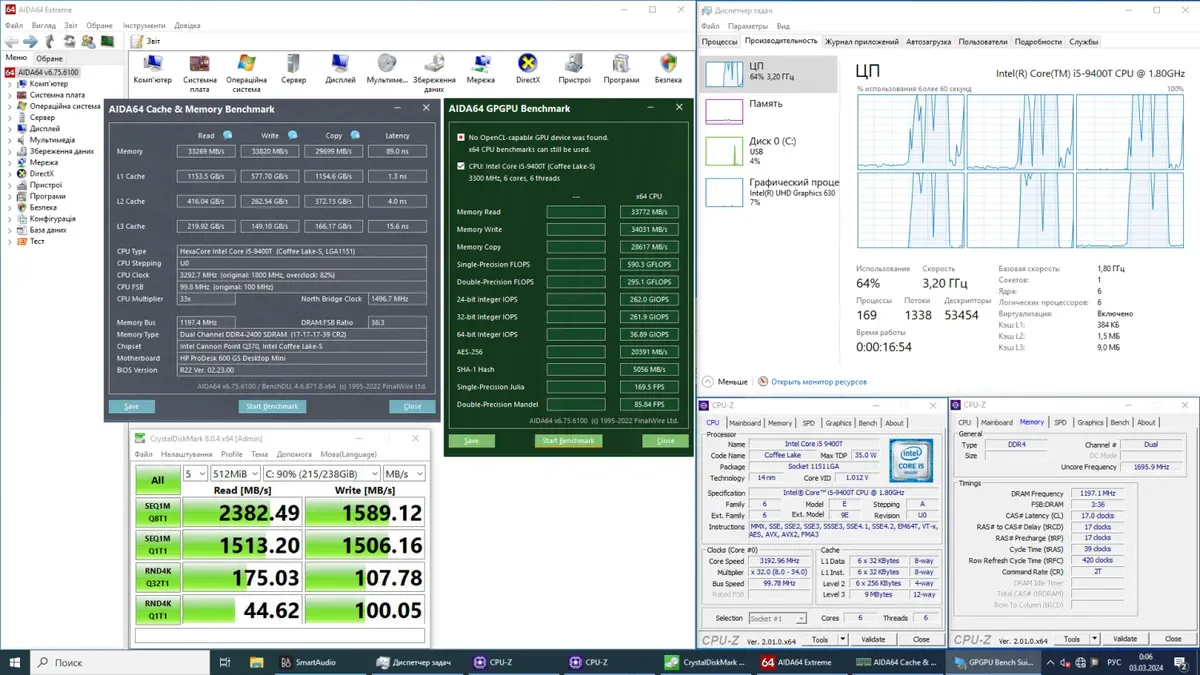Toggle the No OpenCL-capable GPU device checkbox

pyautogui.click(x=460, y=137)
